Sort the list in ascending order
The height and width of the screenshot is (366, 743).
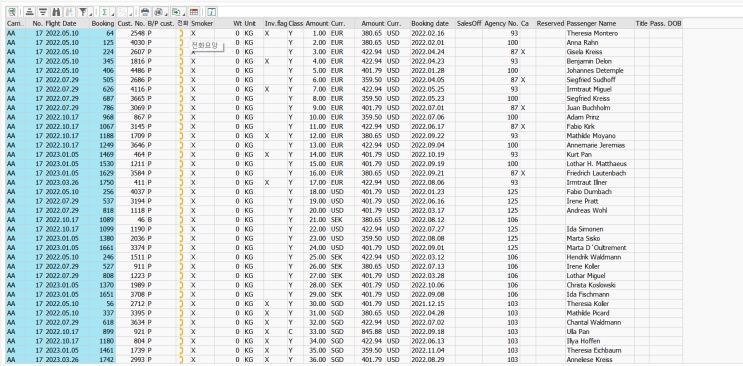[x=30, y=12]
